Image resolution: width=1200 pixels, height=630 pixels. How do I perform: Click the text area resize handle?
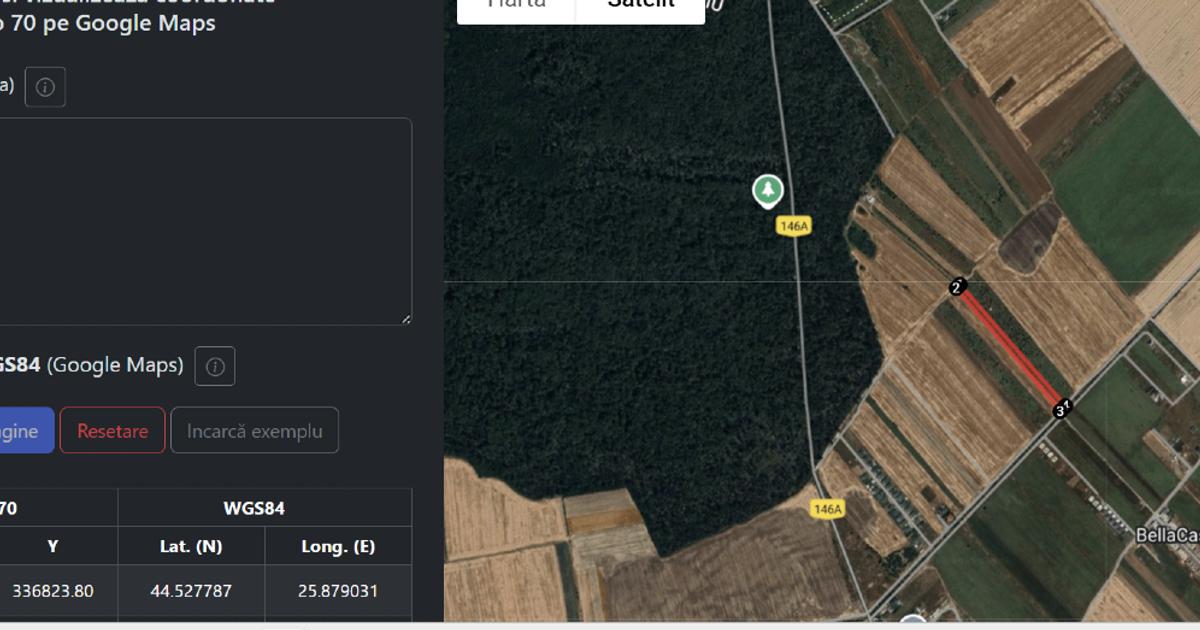(x=406, y=319)
